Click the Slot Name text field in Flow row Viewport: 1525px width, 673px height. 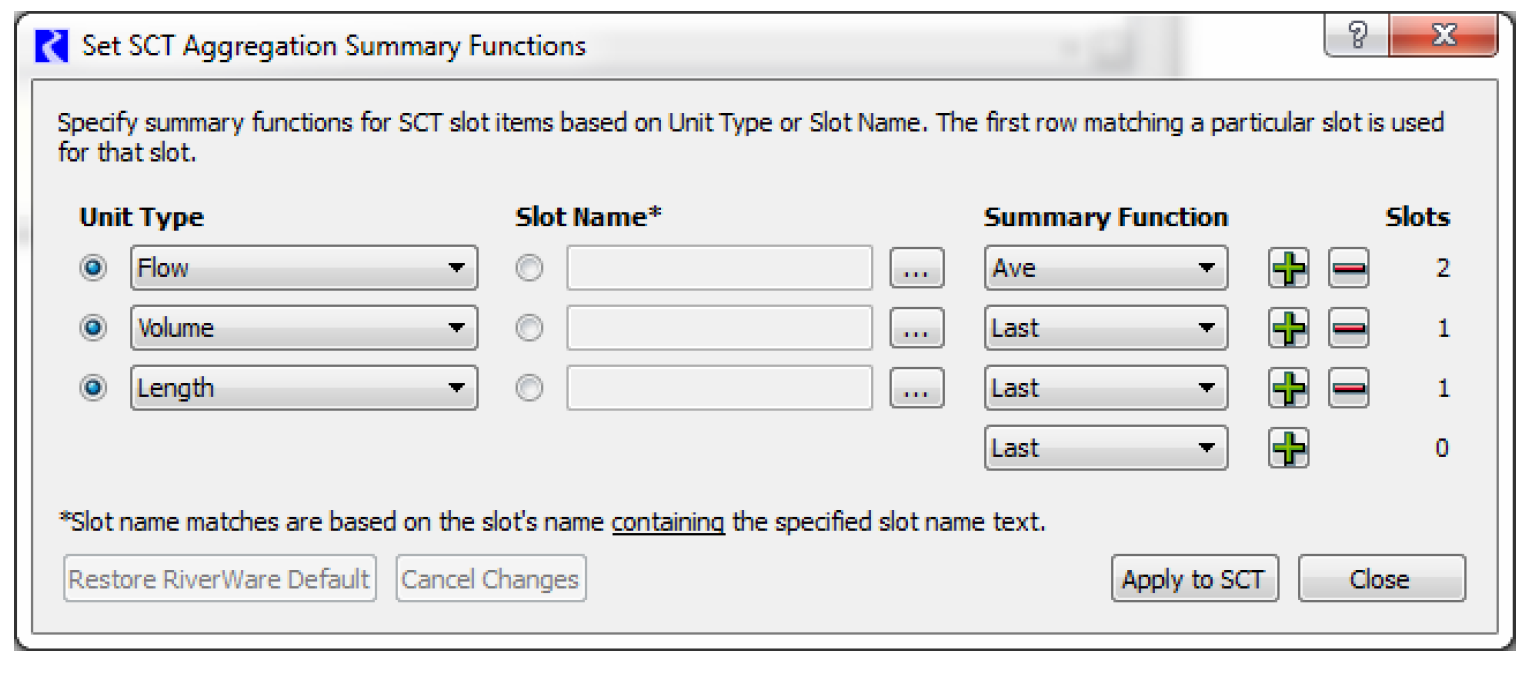[x=720, y=268]
